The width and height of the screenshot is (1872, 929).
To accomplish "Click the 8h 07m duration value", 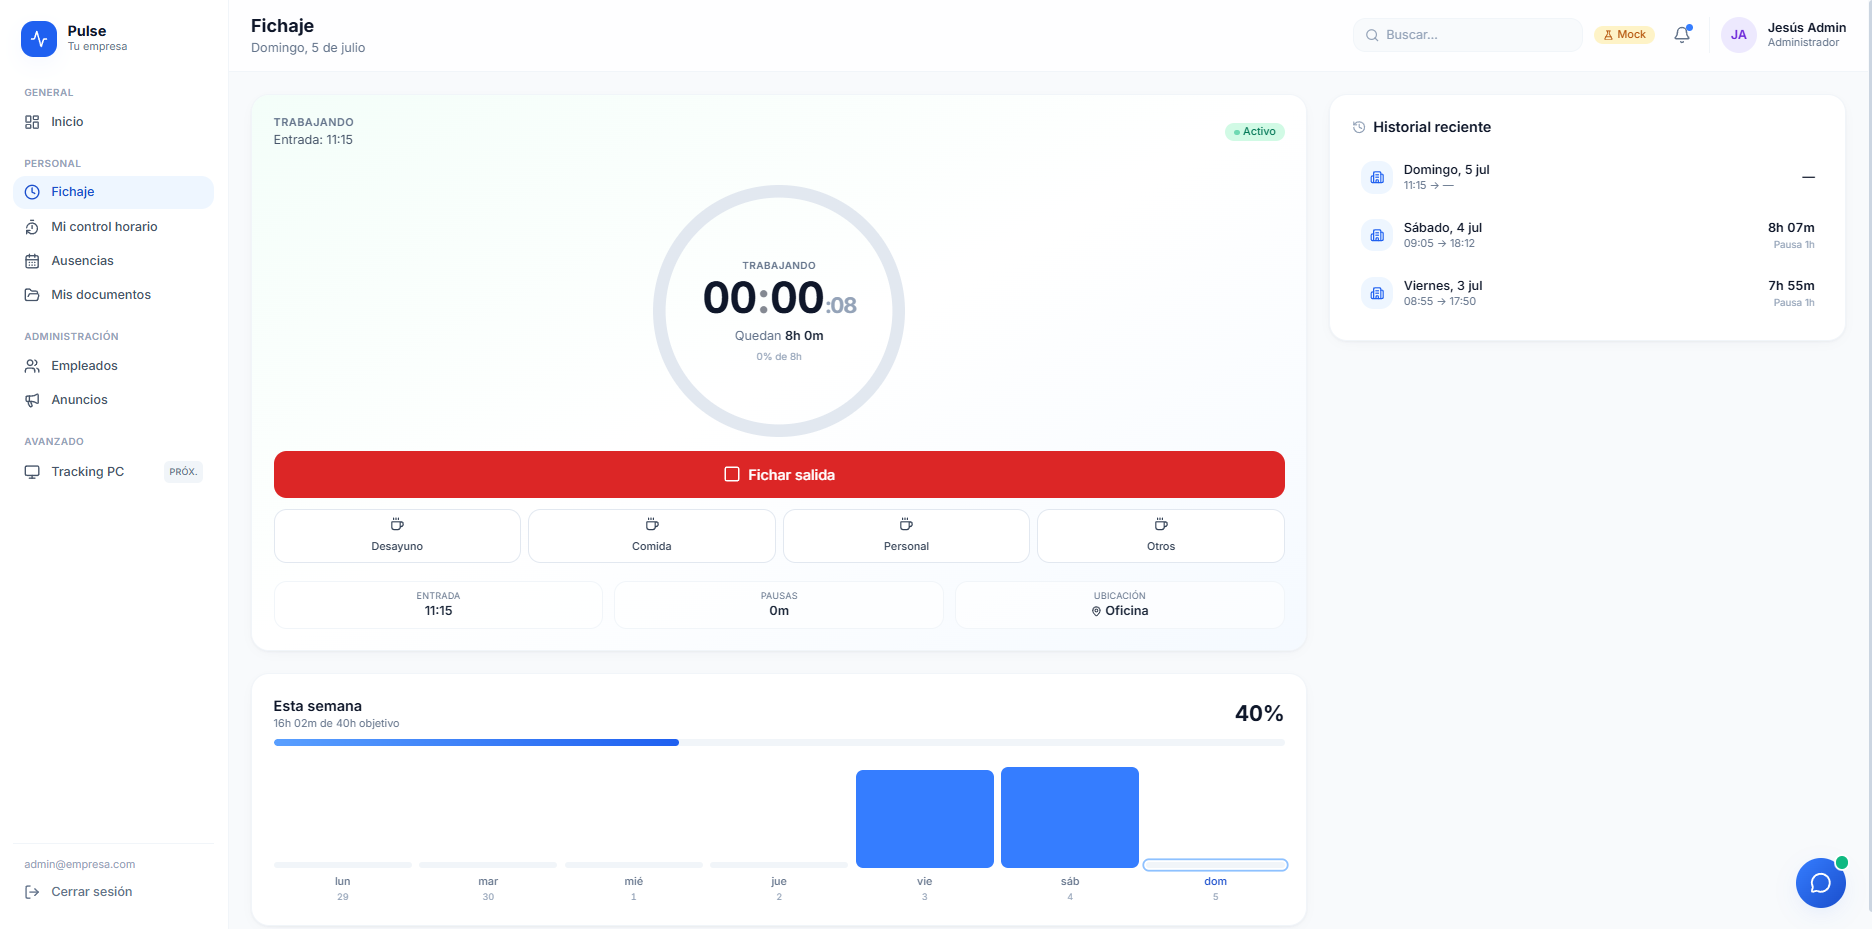I will click(1791, 228).
